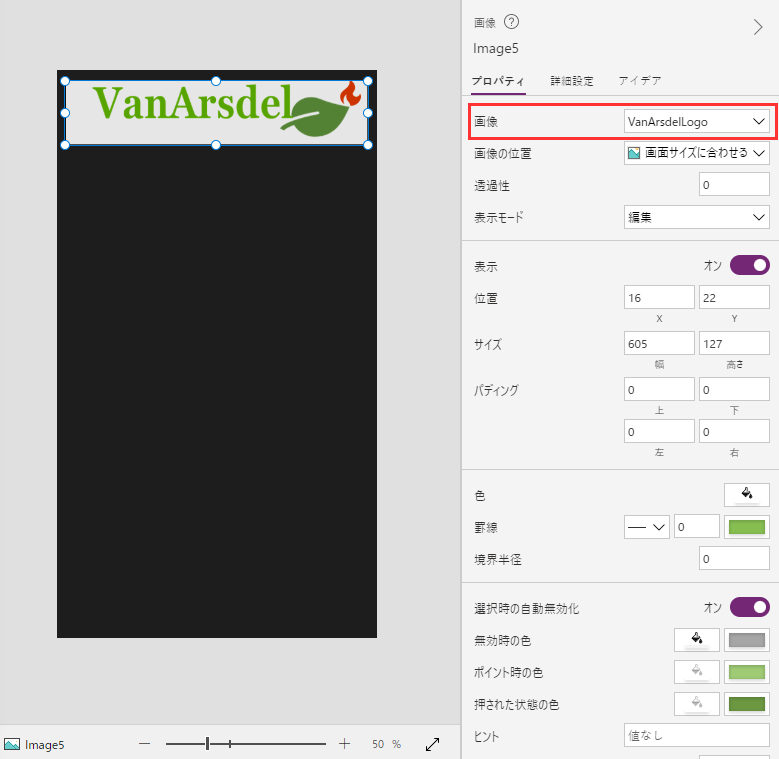The image size is (779, 759).
Task: Open the ポイント時の色 light green swatch
Action: 746,672
